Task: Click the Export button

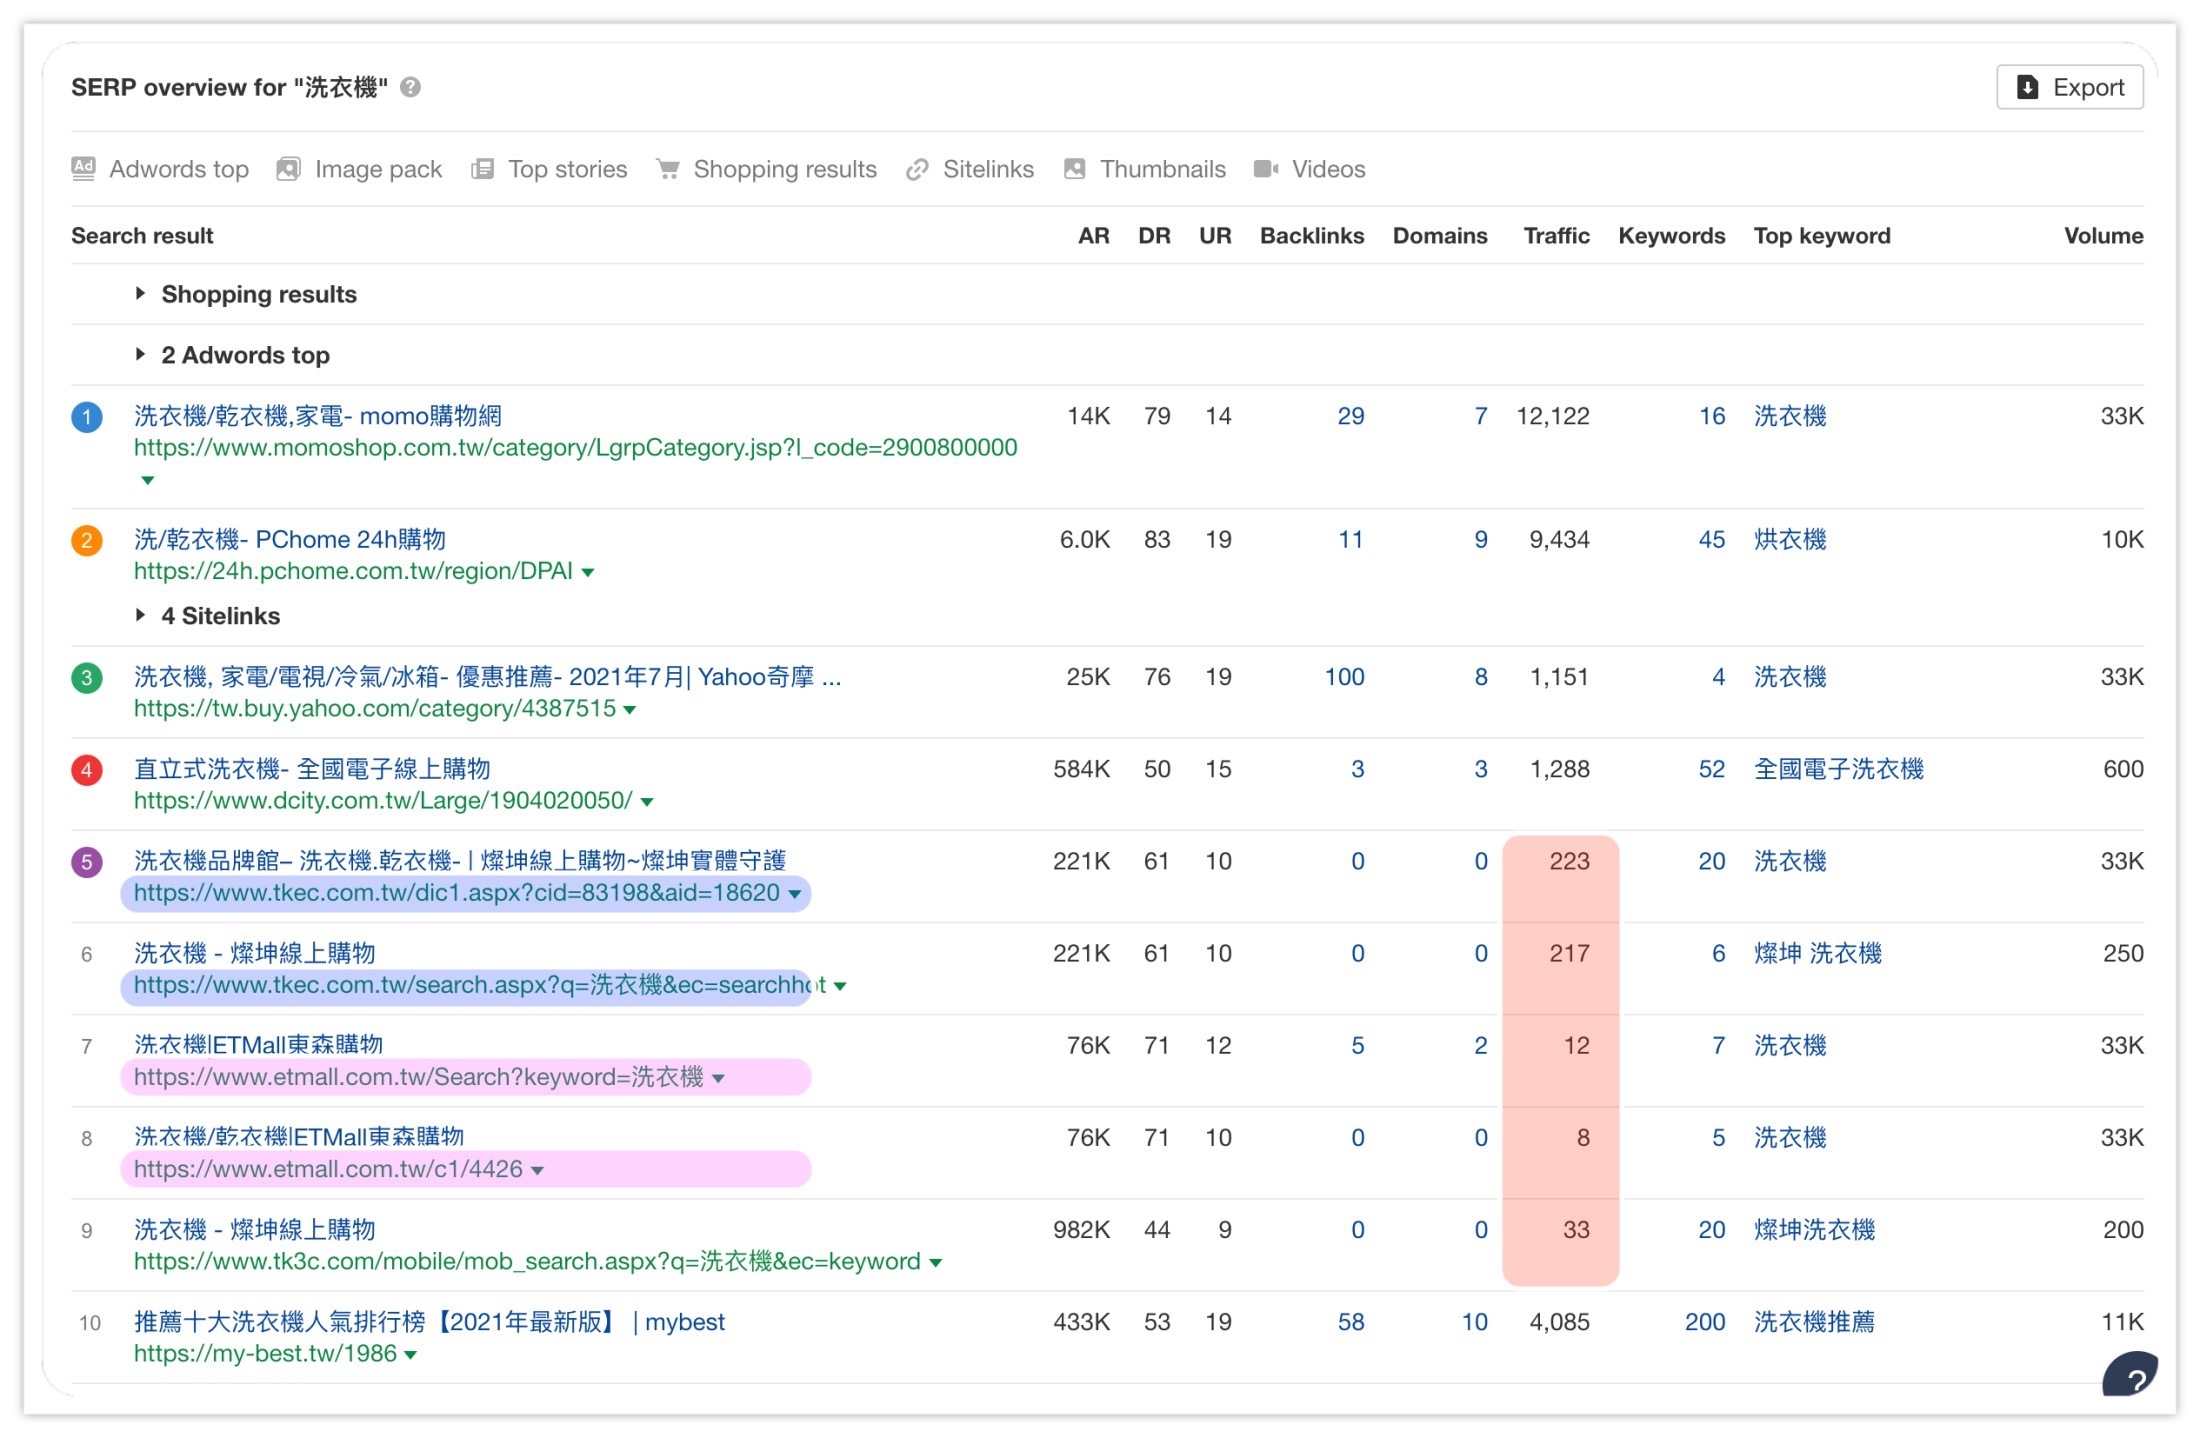Action: [2069, 88]
